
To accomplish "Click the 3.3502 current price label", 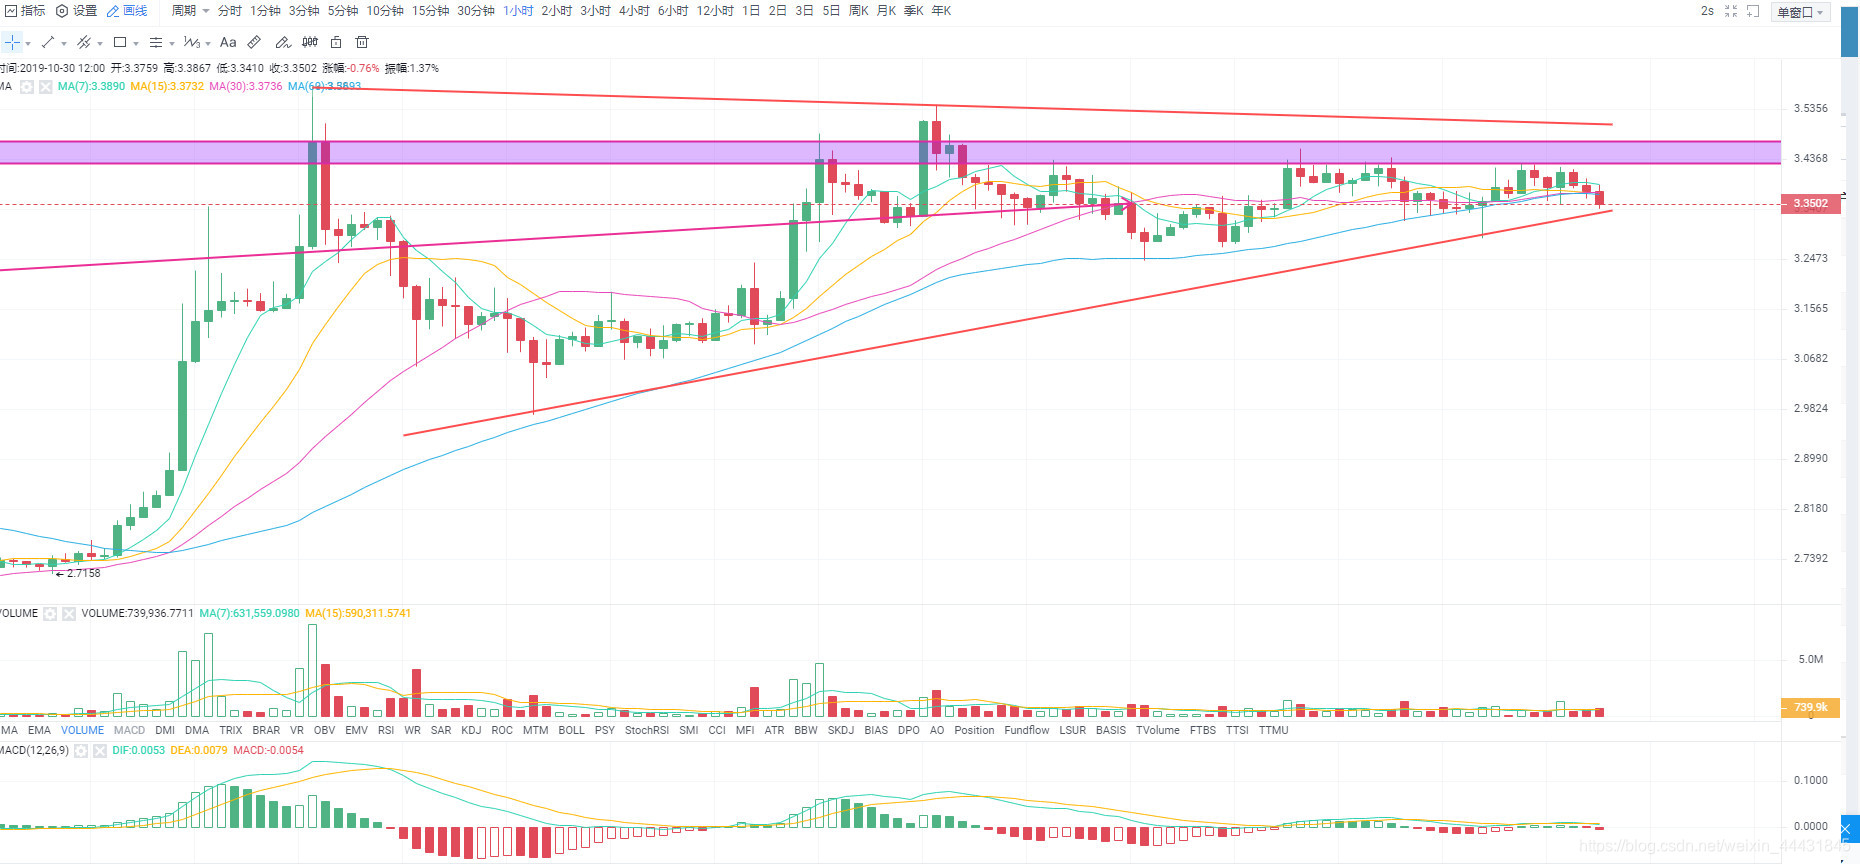I will click(x=1810, y=204).
